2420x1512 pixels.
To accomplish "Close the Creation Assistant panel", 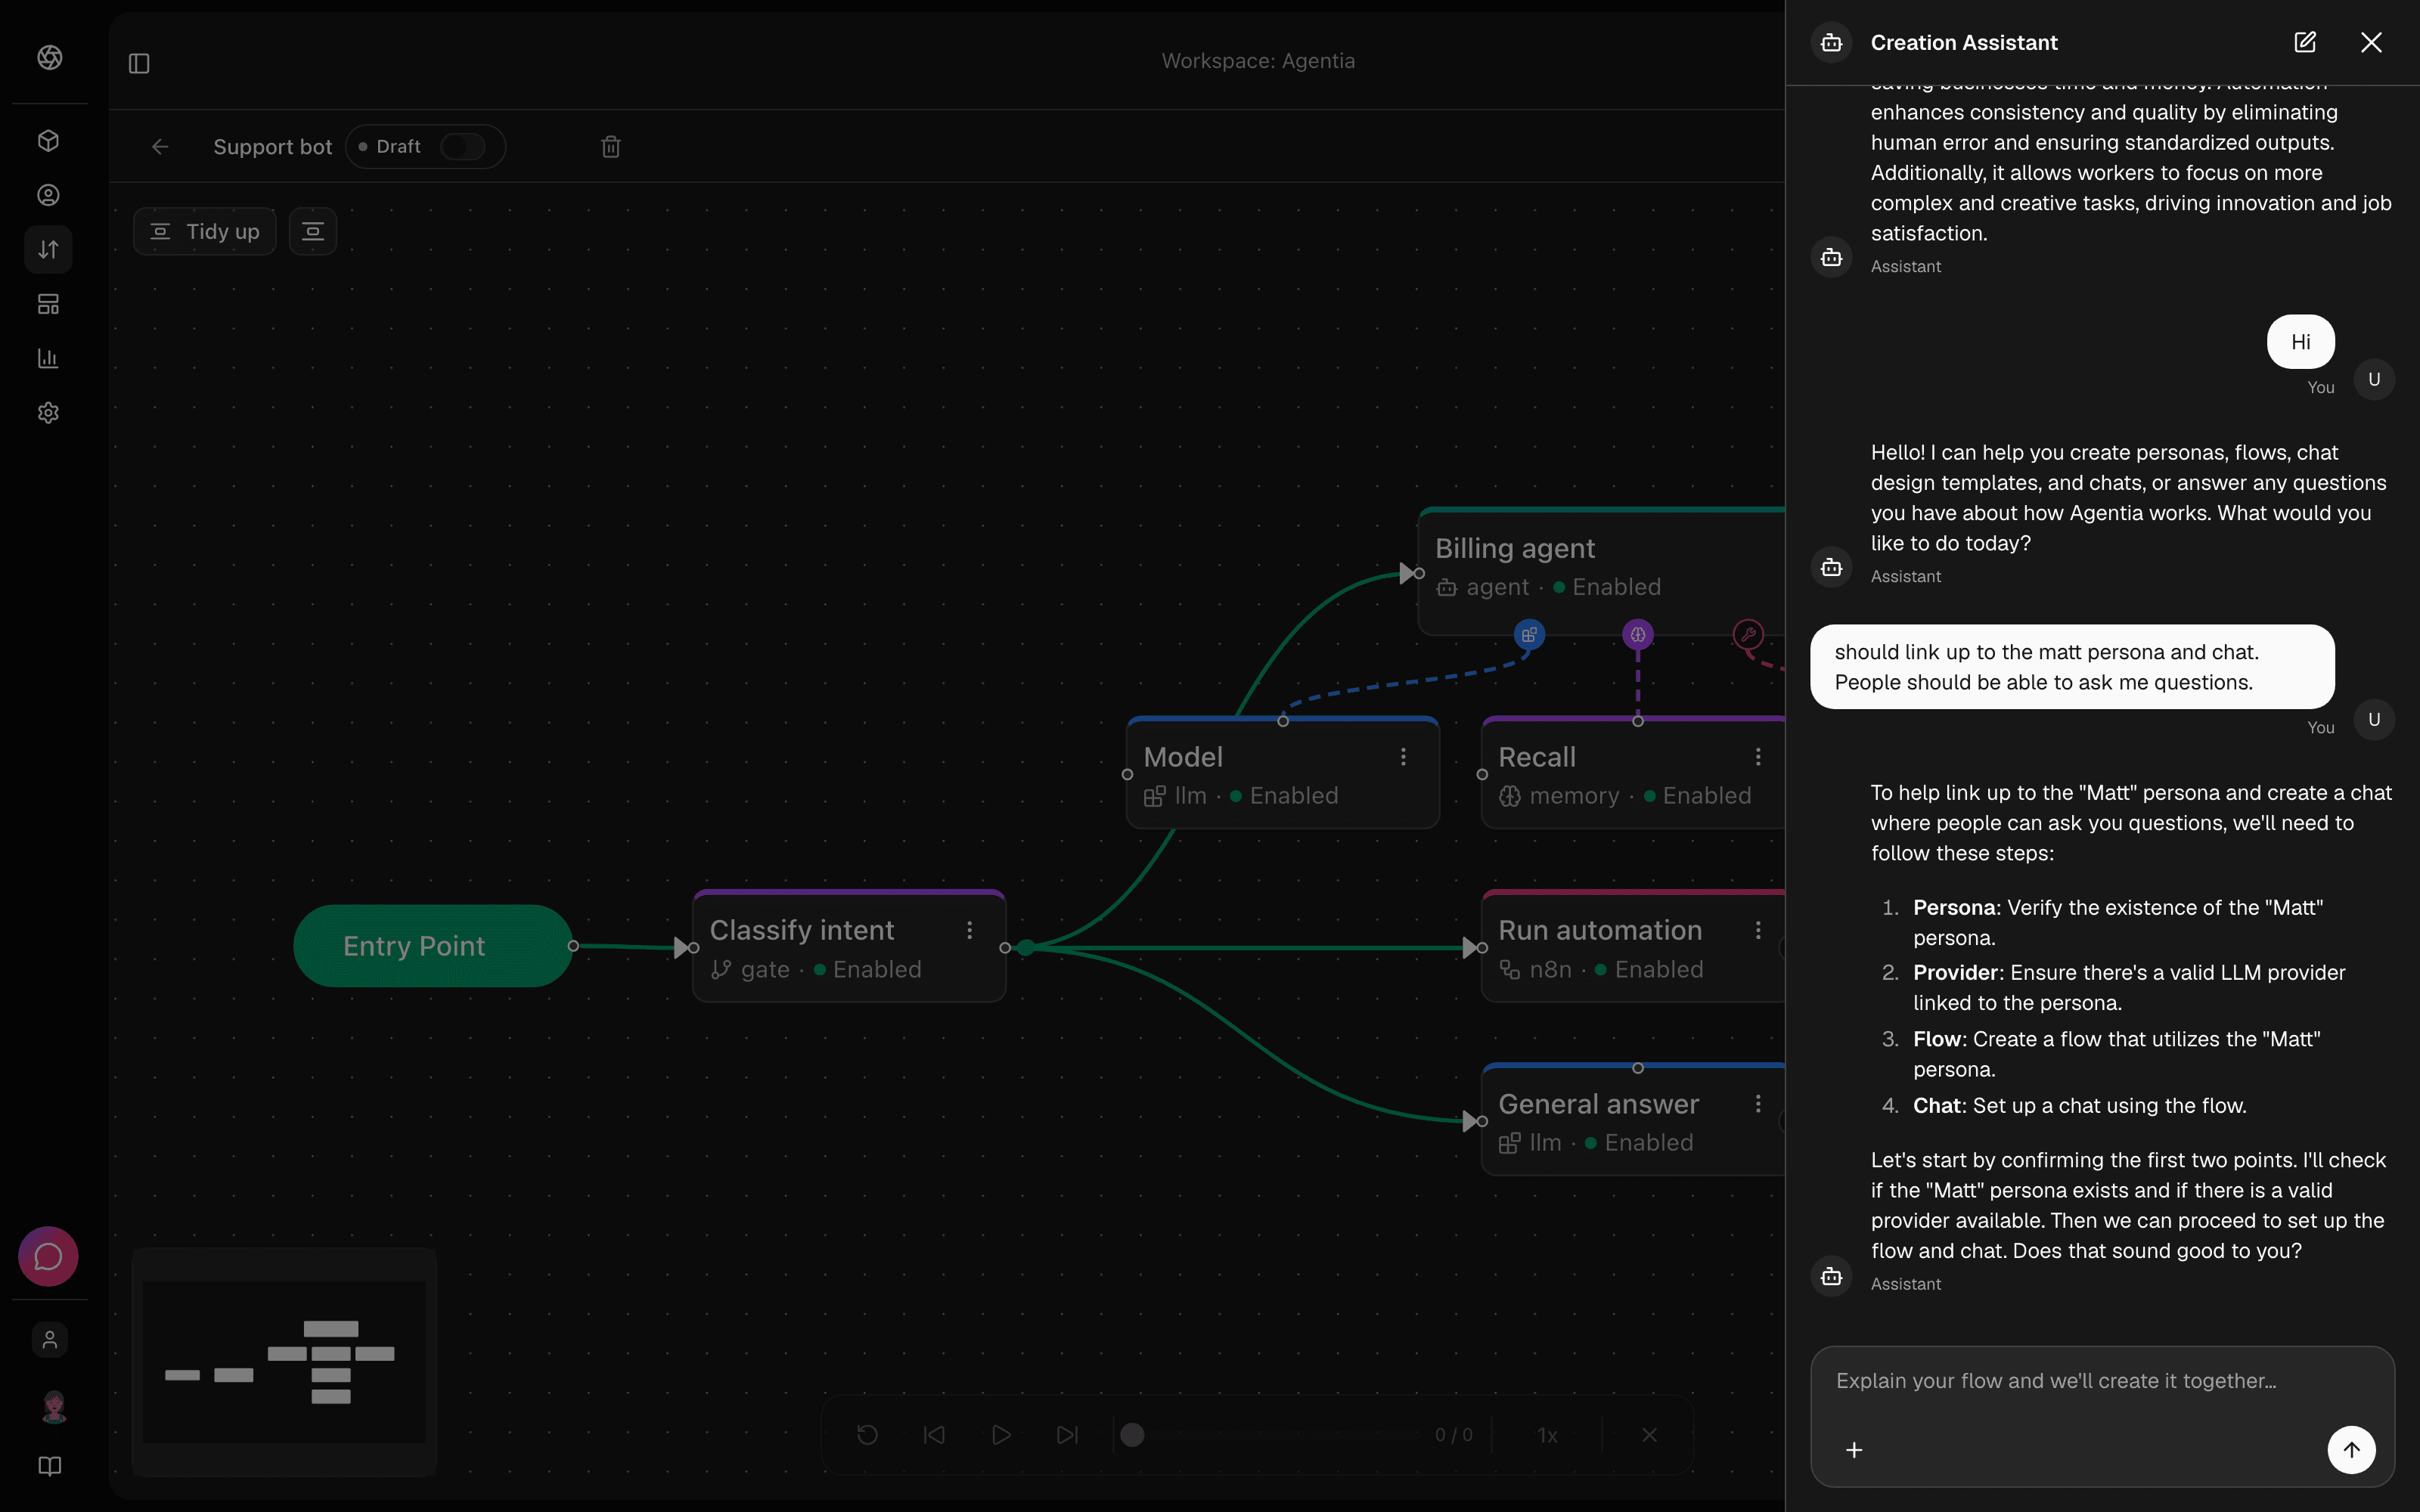I will (x=2371, y=42).
